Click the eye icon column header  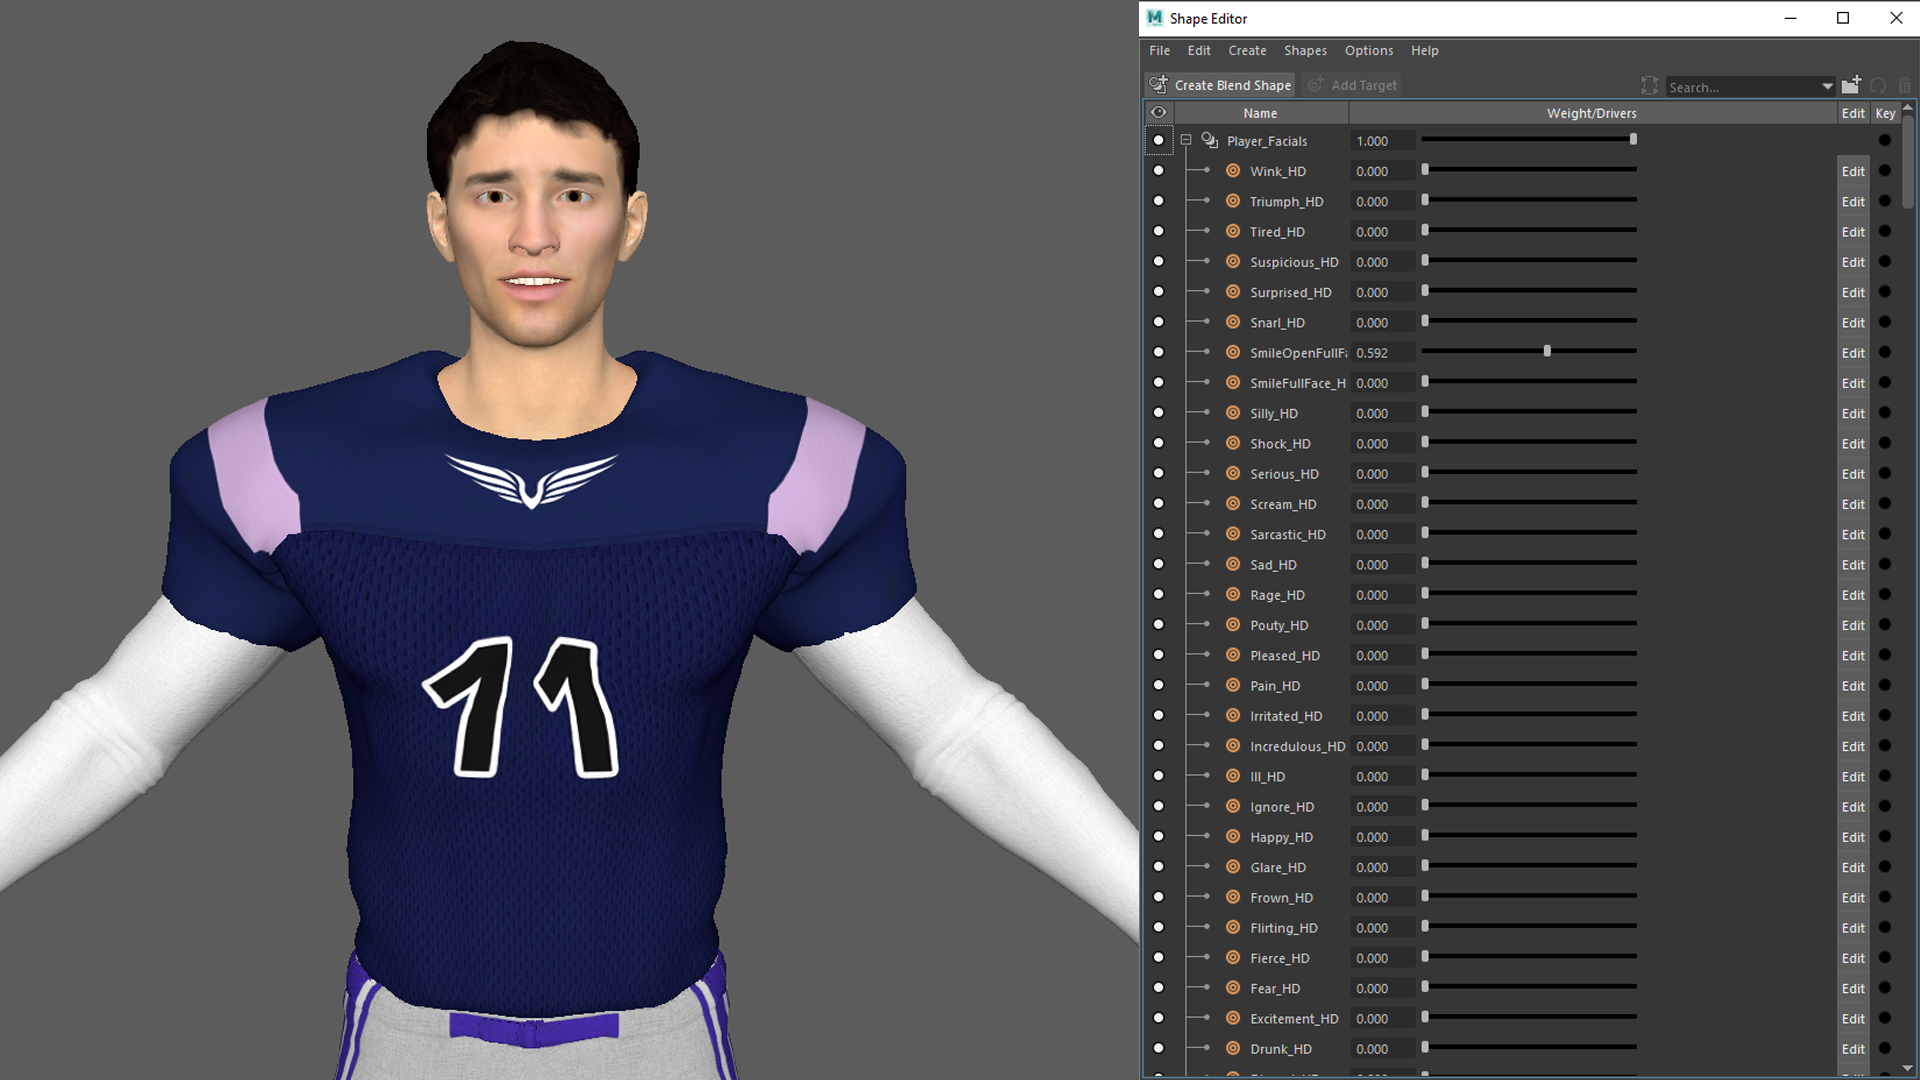pos(1158,113)
